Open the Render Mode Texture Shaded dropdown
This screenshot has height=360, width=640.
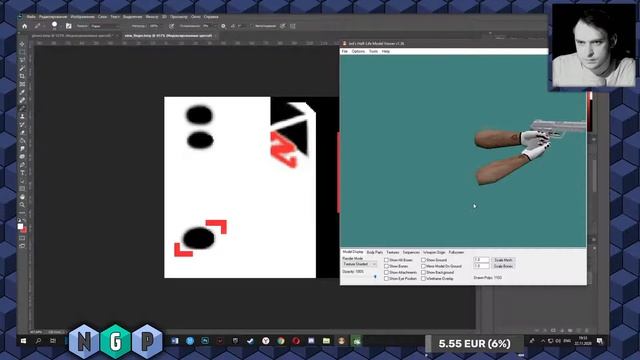(x=360, y=264)
